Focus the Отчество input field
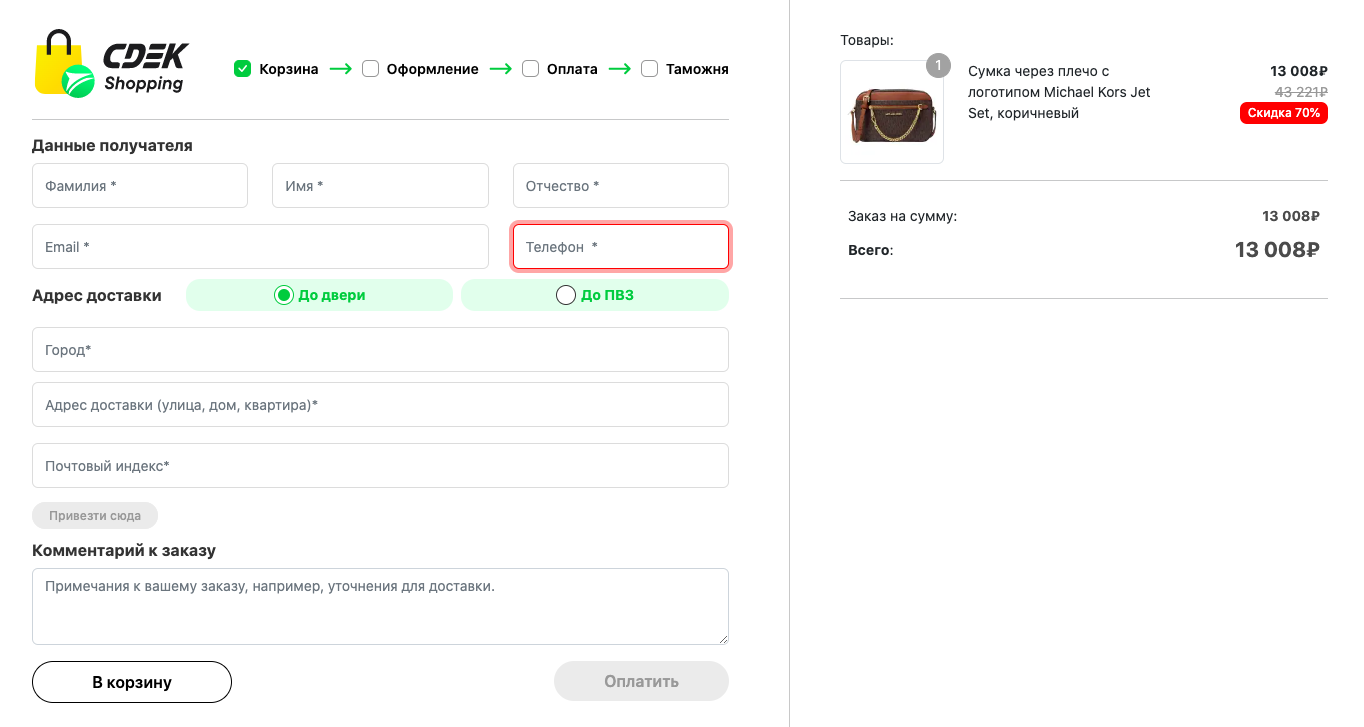The image size is (1364, 727). 621,186
